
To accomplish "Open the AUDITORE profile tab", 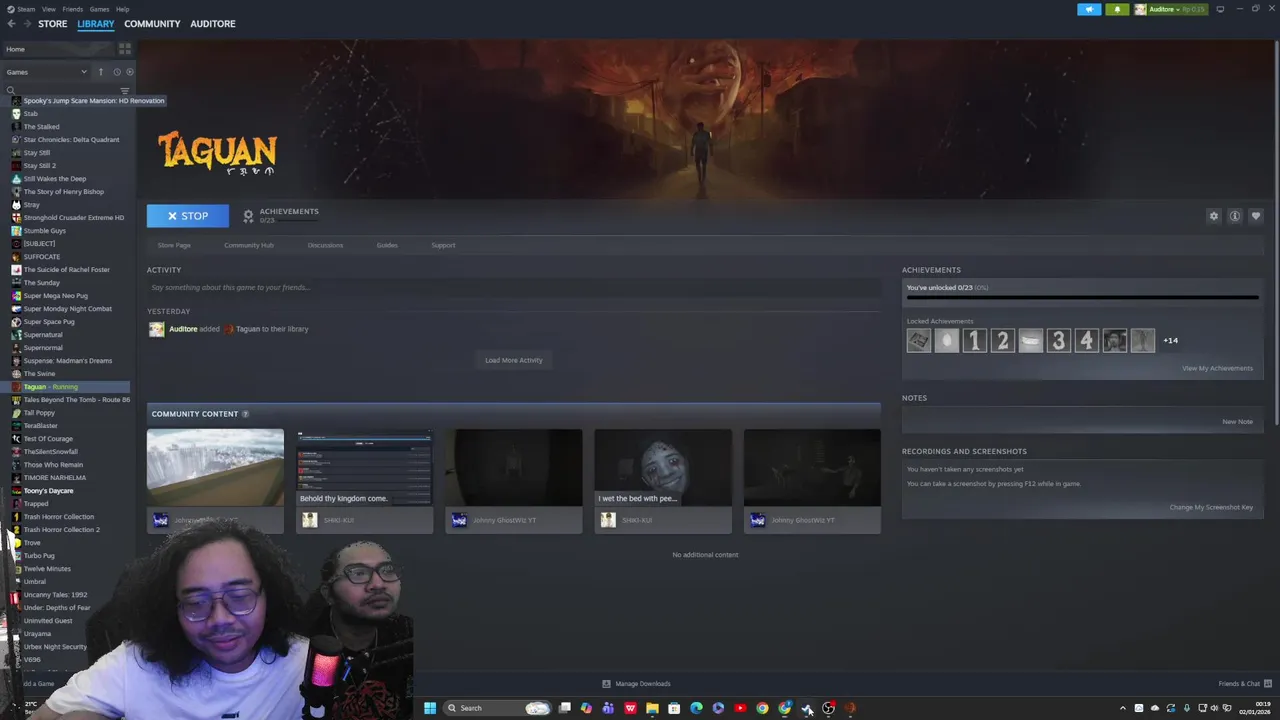I will tap(213, 24).
